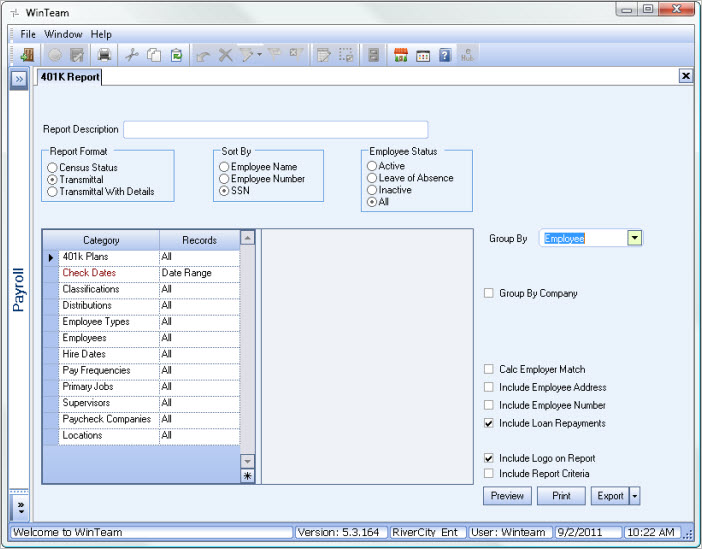
Task: Select the Census Status report format
Action: (x=53, y=168)
